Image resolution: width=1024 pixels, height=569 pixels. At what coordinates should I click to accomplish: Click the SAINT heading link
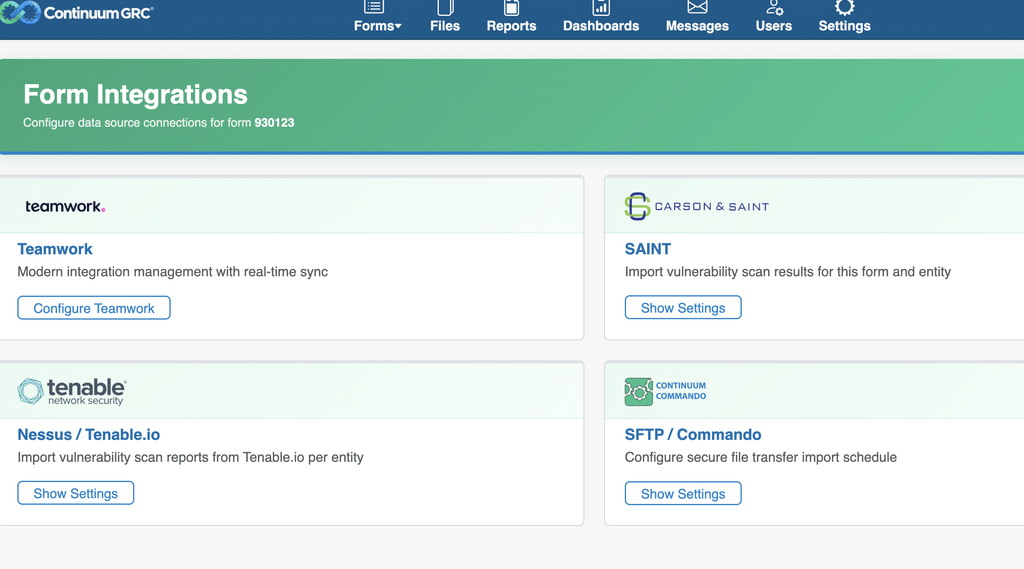pos(648,249)
